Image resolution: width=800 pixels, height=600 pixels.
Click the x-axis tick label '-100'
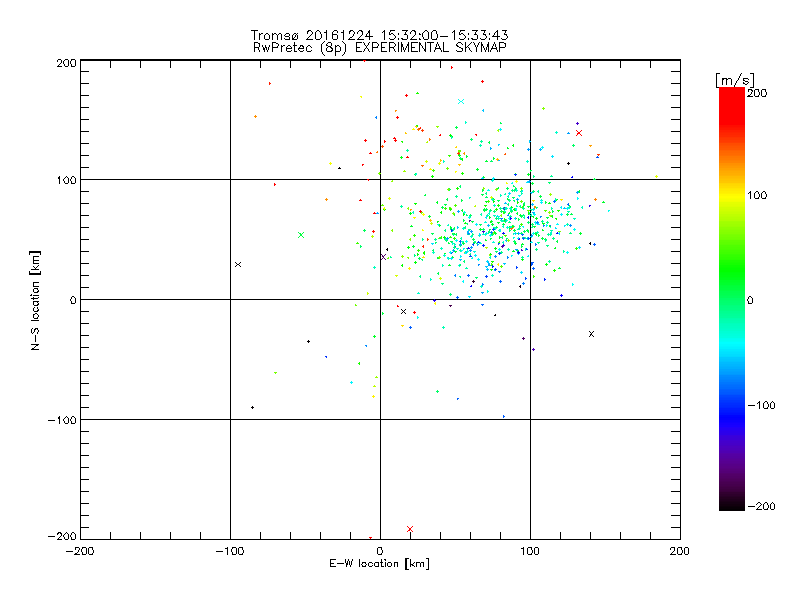tap(230, 552)
